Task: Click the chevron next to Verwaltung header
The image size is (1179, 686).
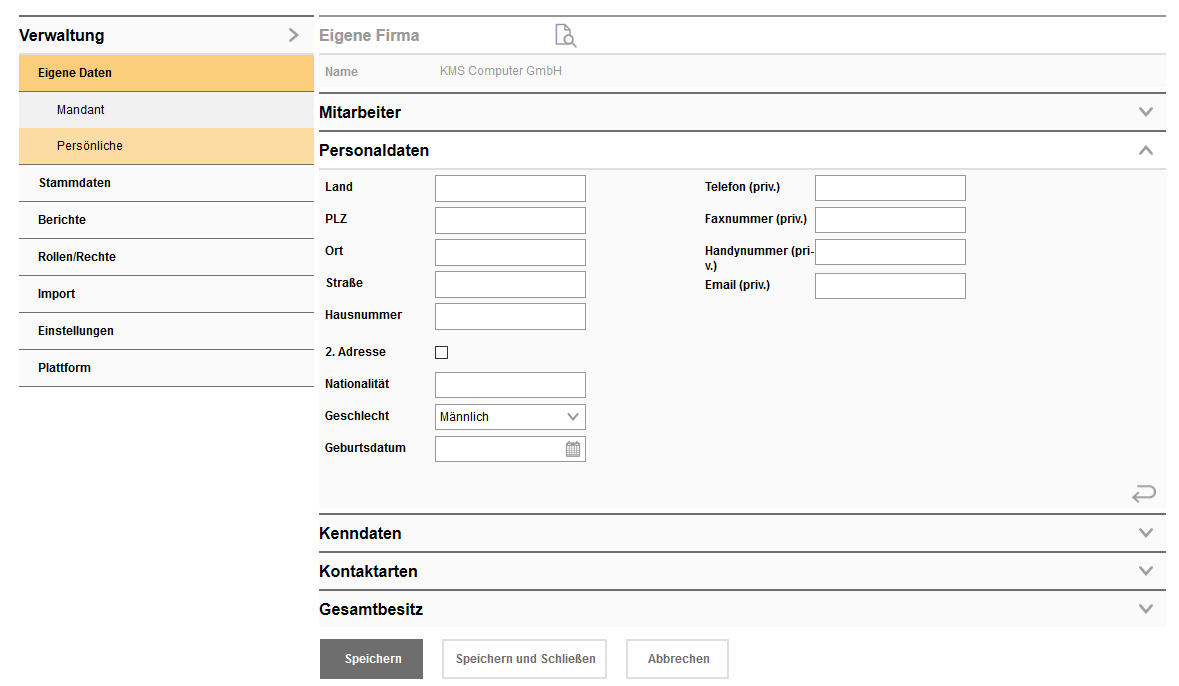Action: click(293, 34)
